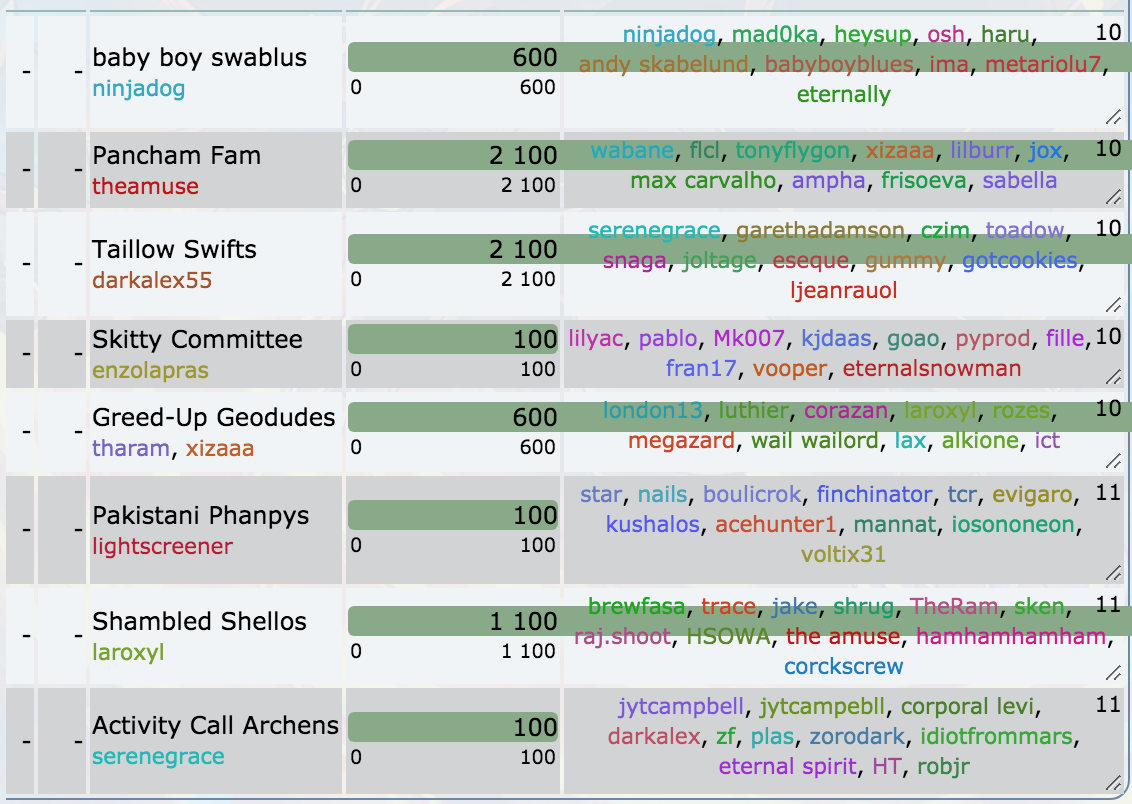The image size is (1132, 804).
Task: Click the Activity Call Archens 100 budget bar
Action: 453,727
